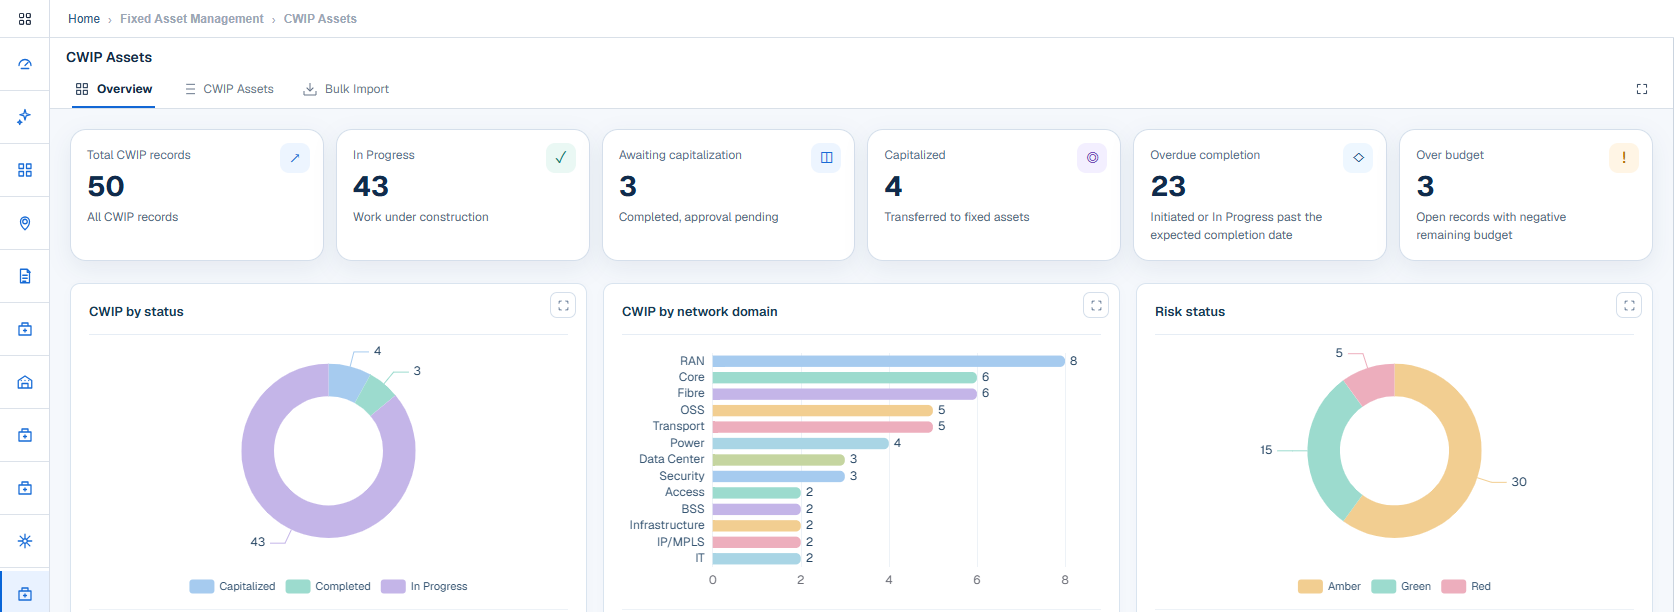Click the location pin icon in sidebar
Viewport: 1674px width, 612px height.
[x=25, y=223]
